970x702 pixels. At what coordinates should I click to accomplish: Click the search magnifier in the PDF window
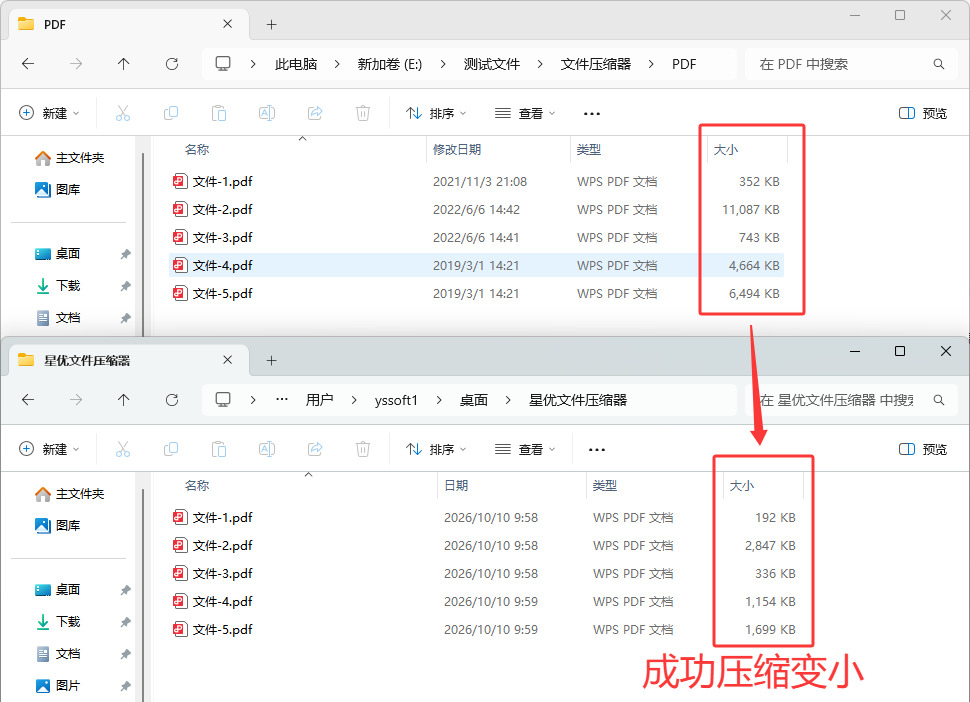coord(938,64)
